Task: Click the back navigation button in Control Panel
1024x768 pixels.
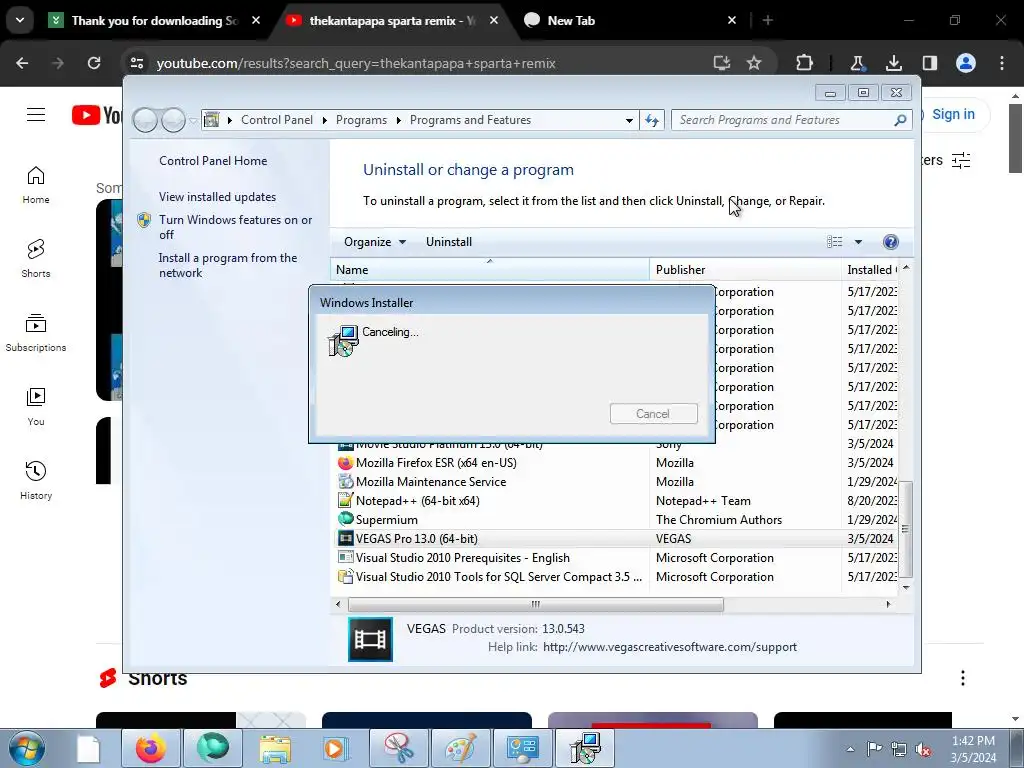Action: pyautogui.click(x=146, y=120)
